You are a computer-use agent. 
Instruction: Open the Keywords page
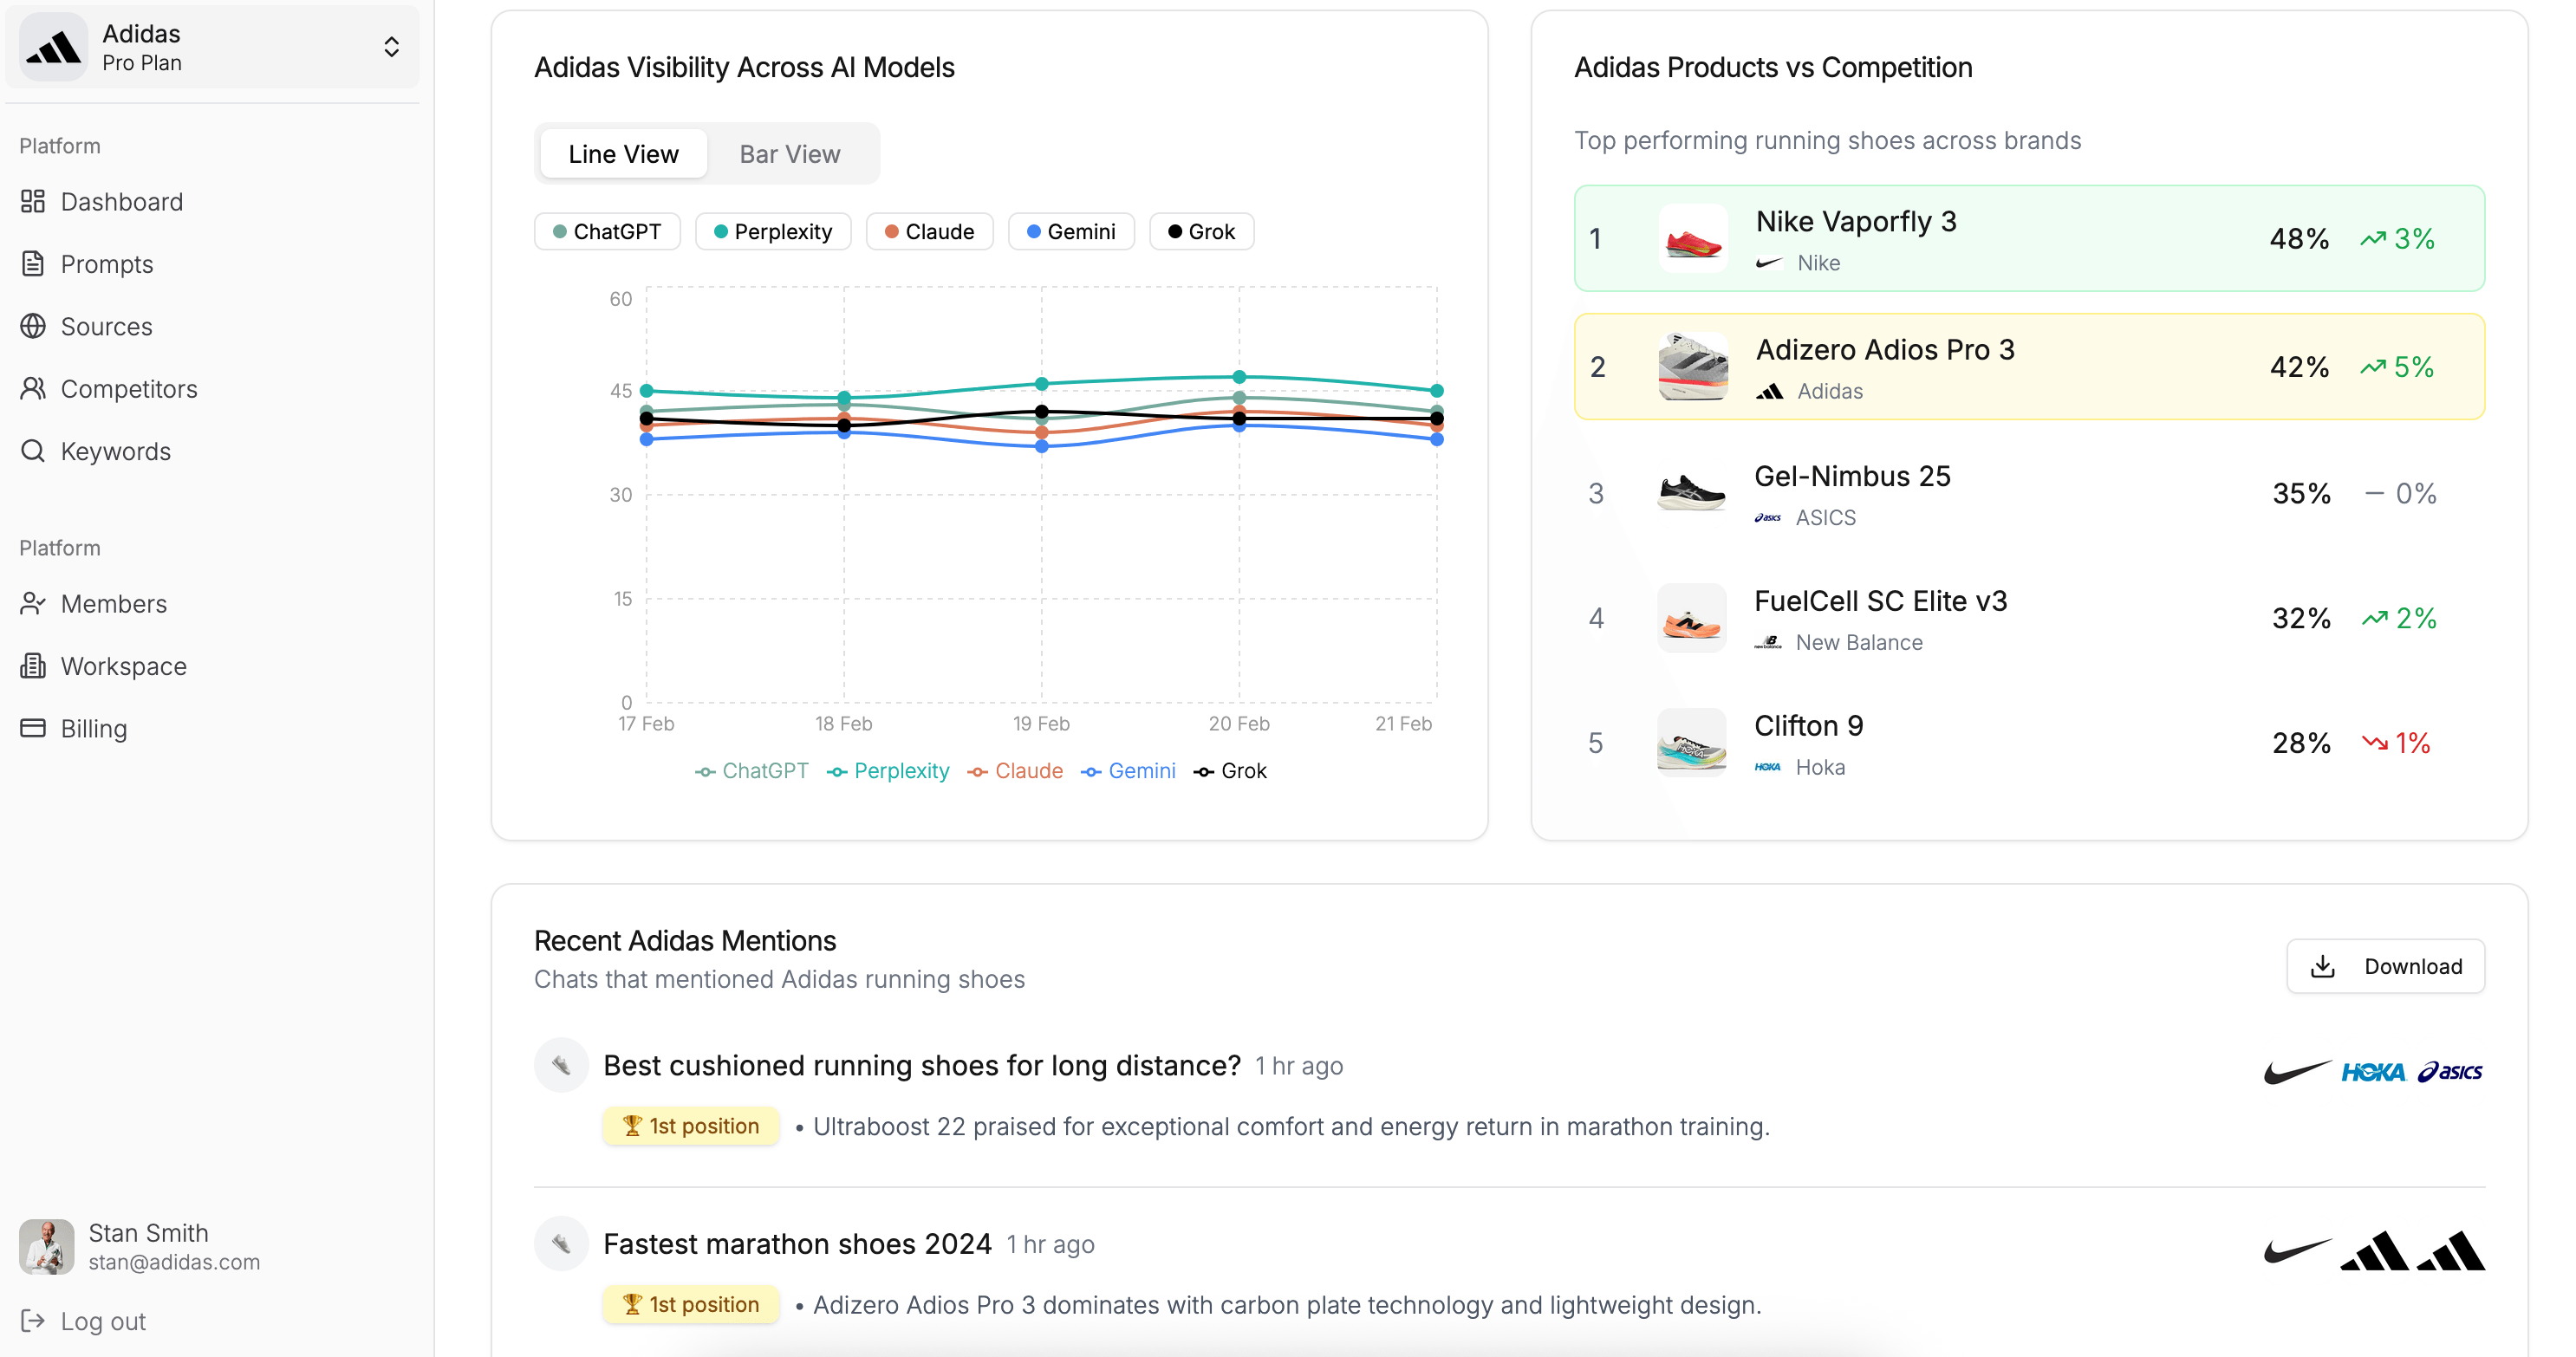[x=115, y=451]
